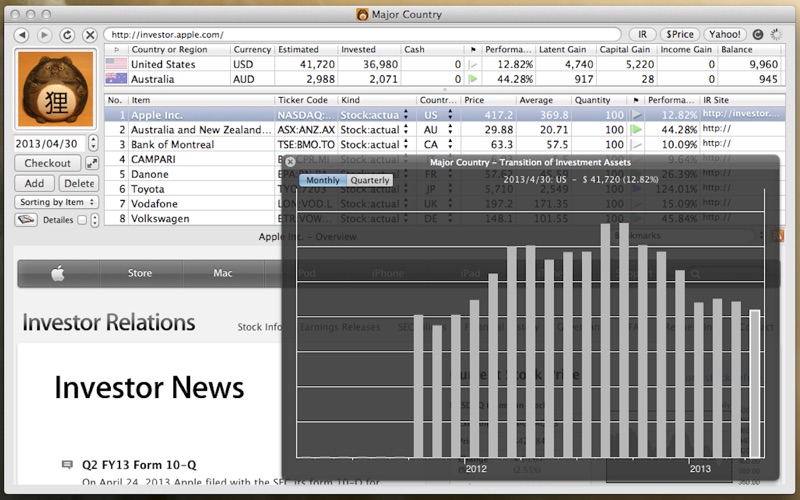The image size is (800, 500).
Task: Open Kind dropdown for Bank of Montreal
Action: point(406,144)
